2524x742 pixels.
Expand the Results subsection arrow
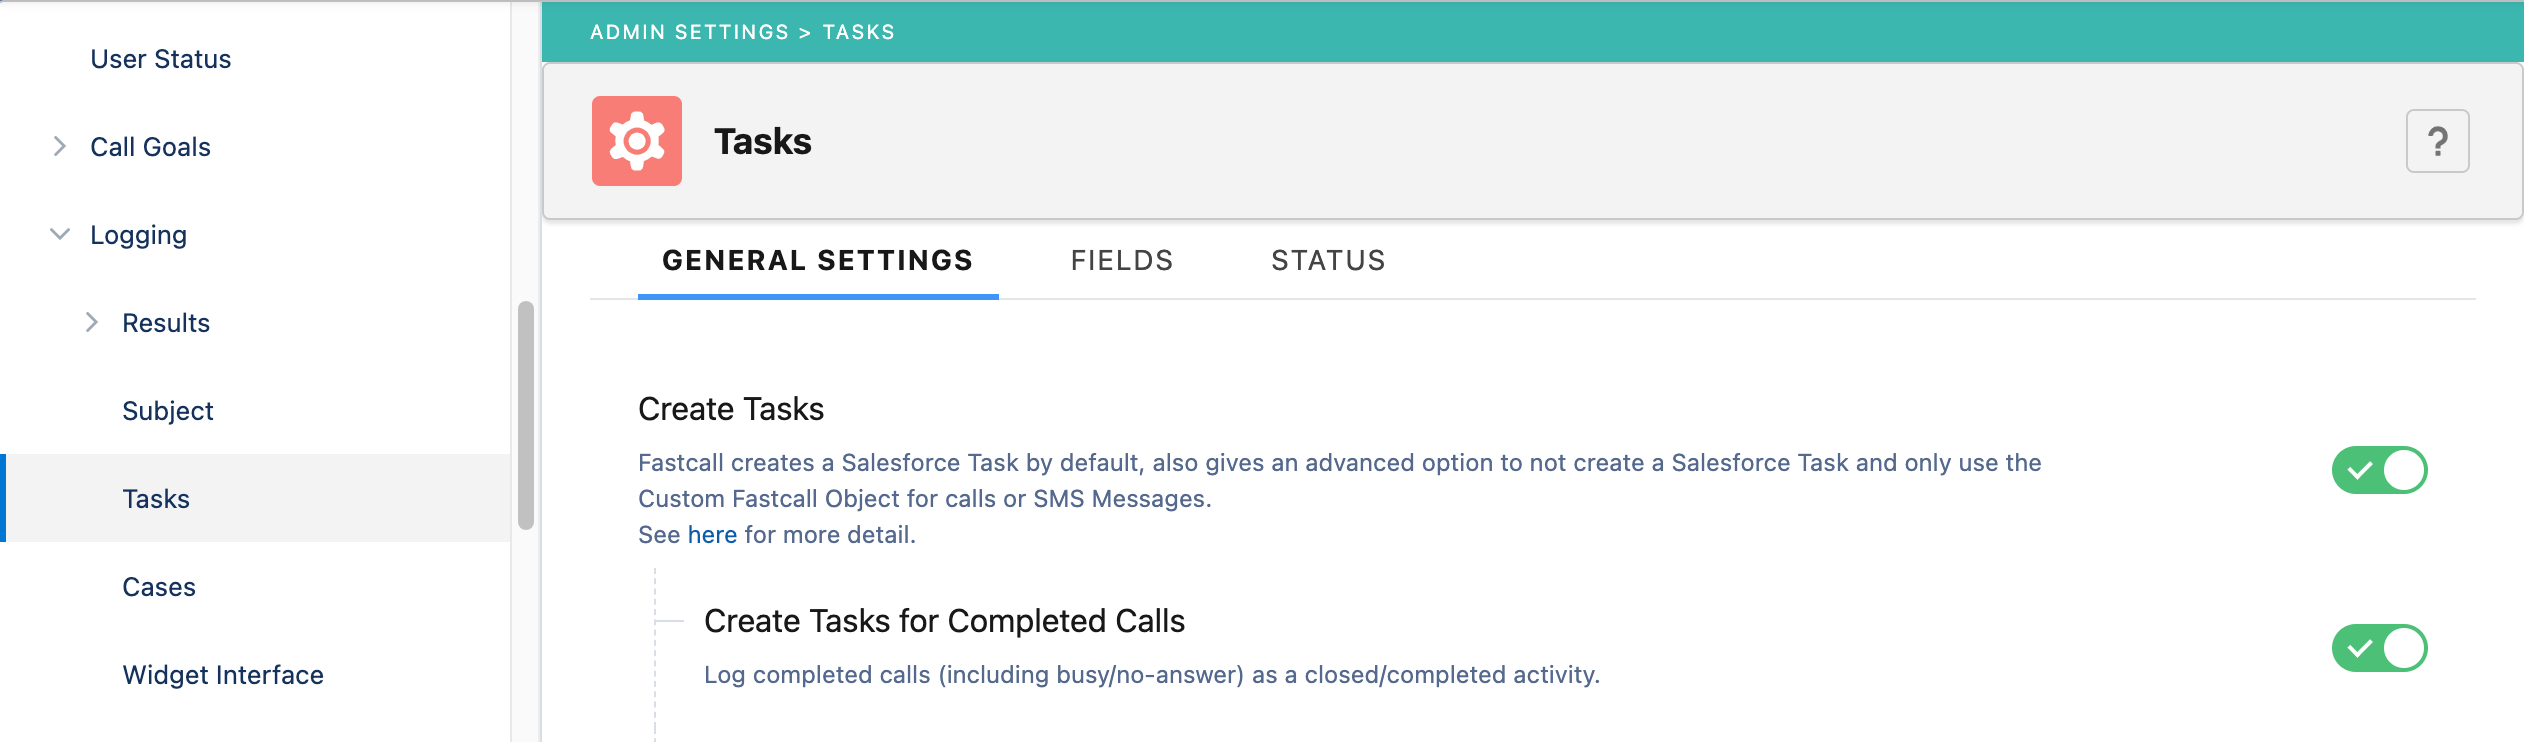point(92,322)
